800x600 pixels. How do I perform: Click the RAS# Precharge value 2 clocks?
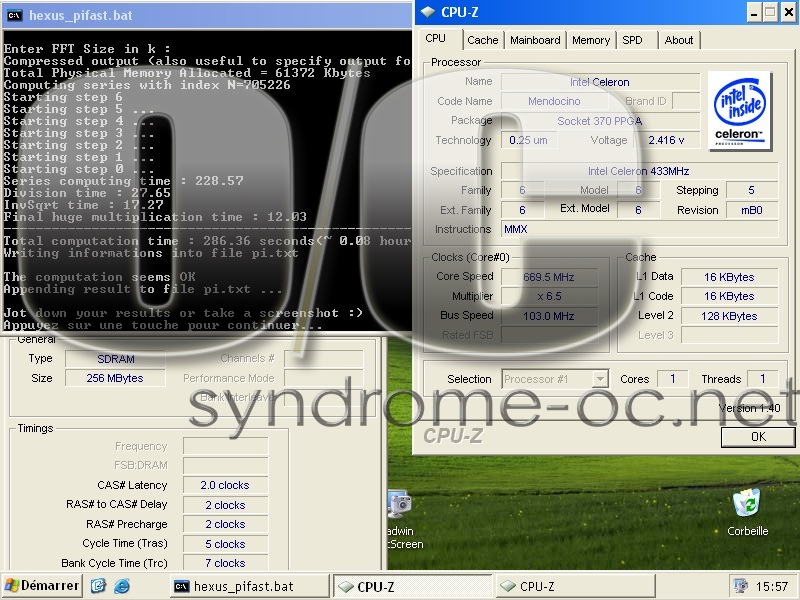click(226, 524)
